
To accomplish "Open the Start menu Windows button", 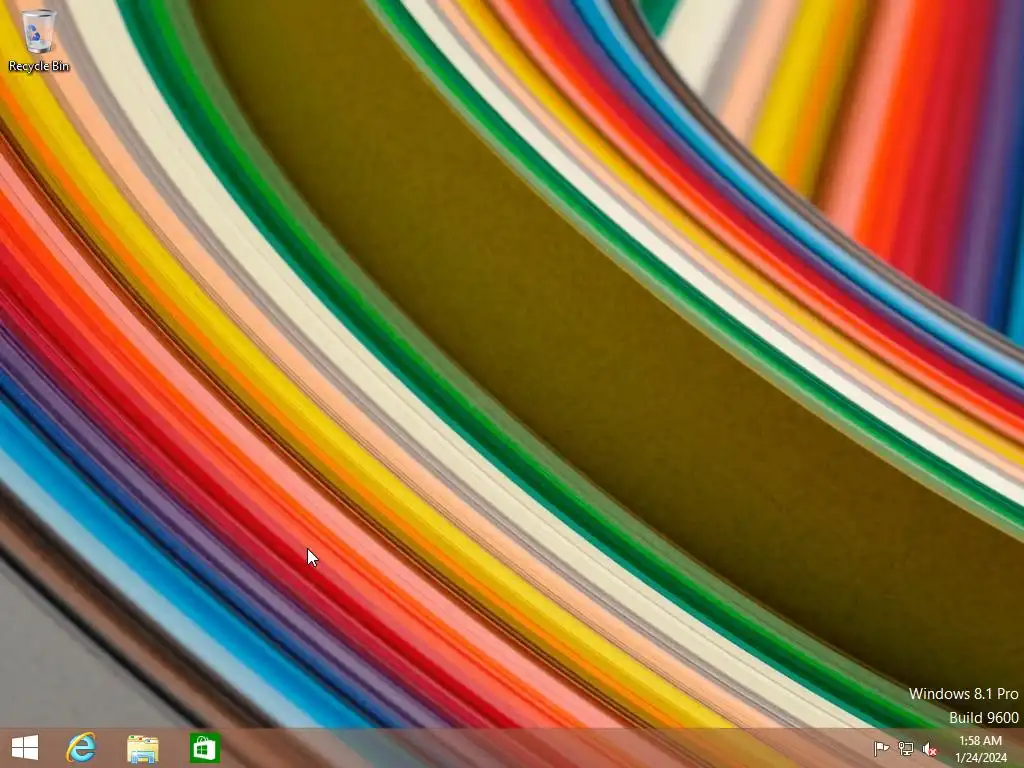I will [x=25, y=748].
